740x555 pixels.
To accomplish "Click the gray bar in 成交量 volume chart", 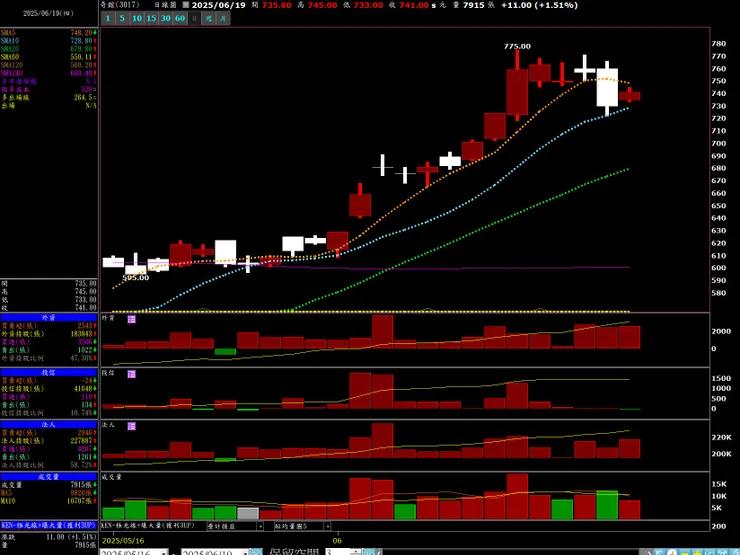I will [248, 513].
